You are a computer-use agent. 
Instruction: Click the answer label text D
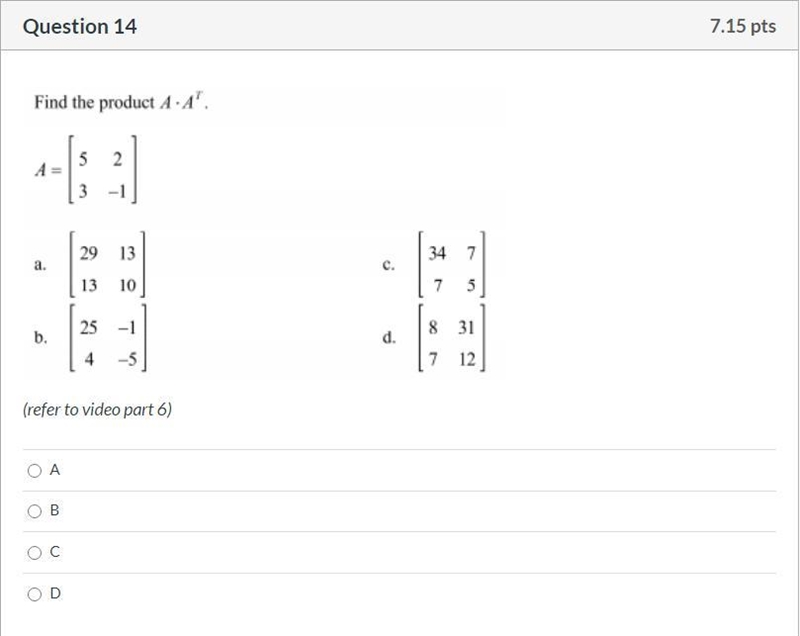pos(55,593)
